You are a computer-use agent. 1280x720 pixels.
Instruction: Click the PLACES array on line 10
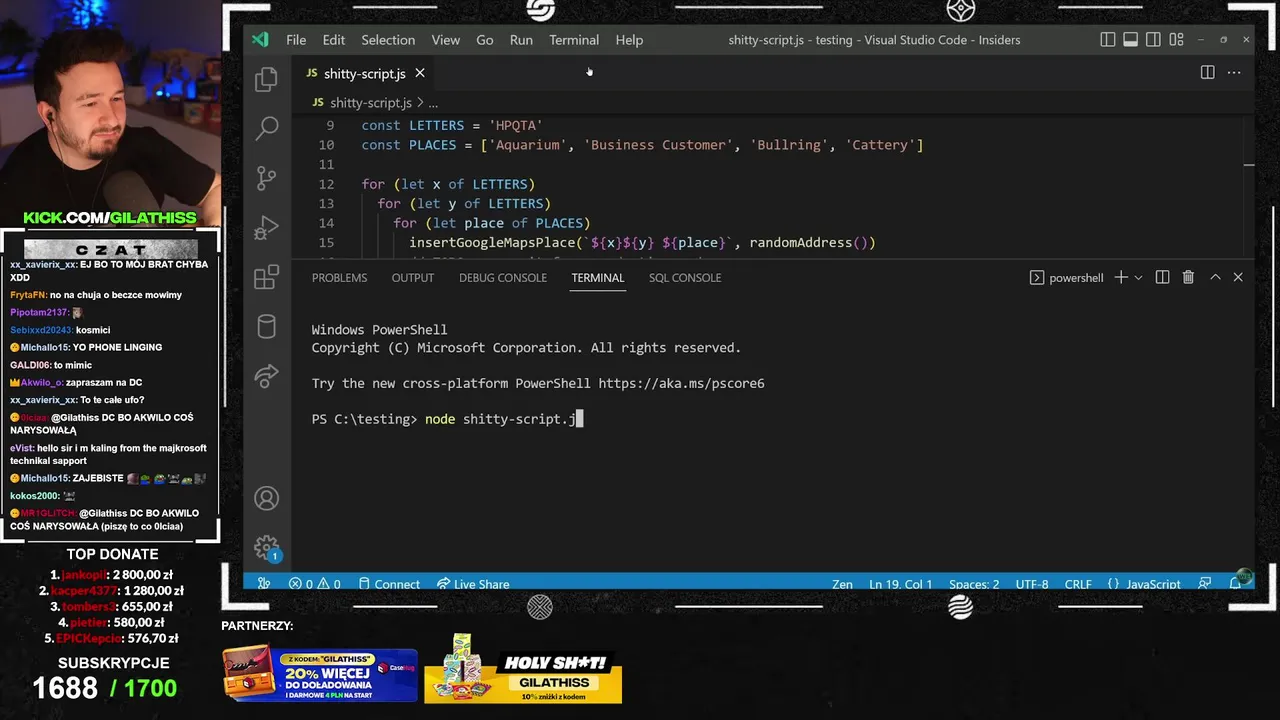click(702, 145)
